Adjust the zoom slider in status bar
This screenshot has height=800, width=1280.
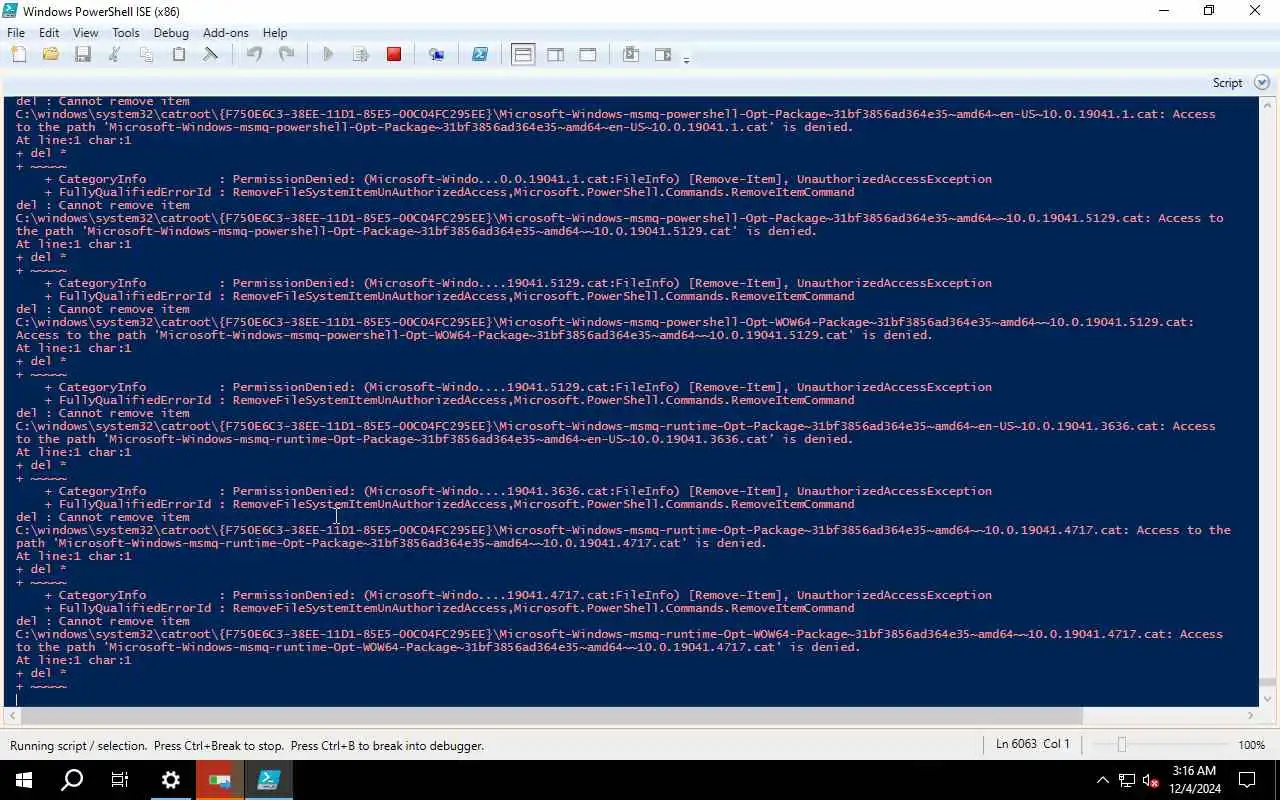[x=1122, y=745]
